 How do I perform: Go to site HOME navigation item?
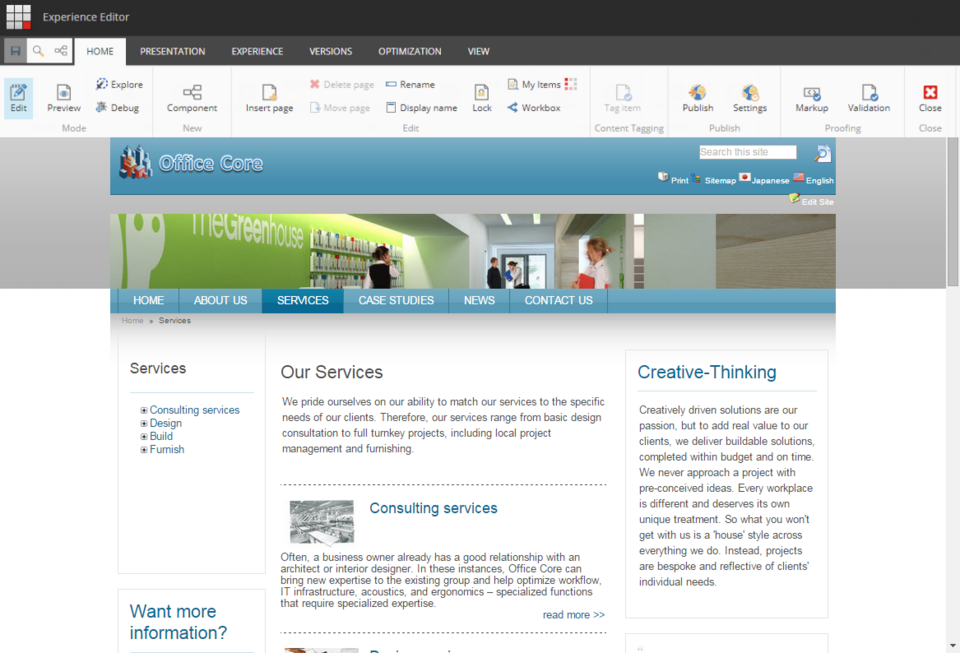click(148, 300)
